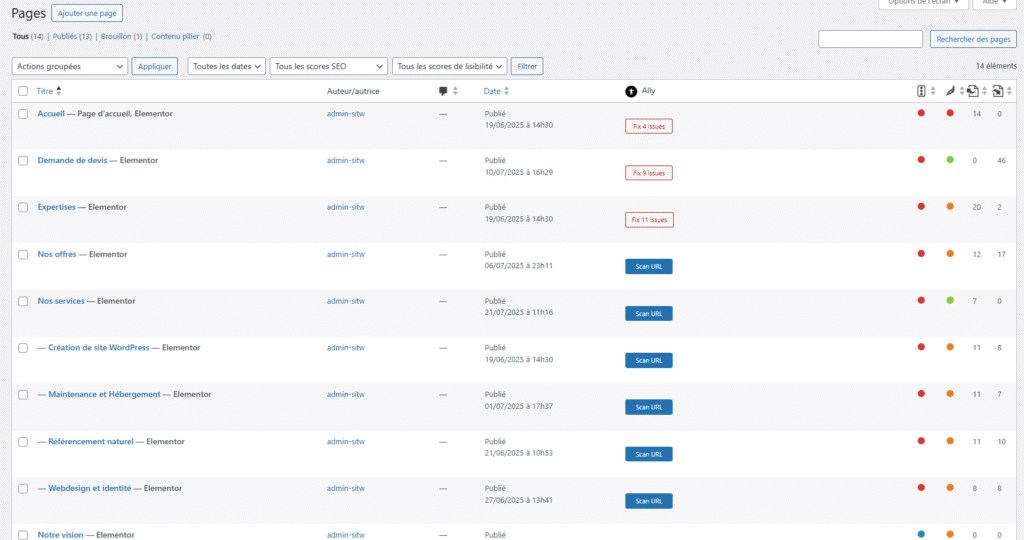
Task: Sort by the comments bubble column icon
Action: (443, 91)
